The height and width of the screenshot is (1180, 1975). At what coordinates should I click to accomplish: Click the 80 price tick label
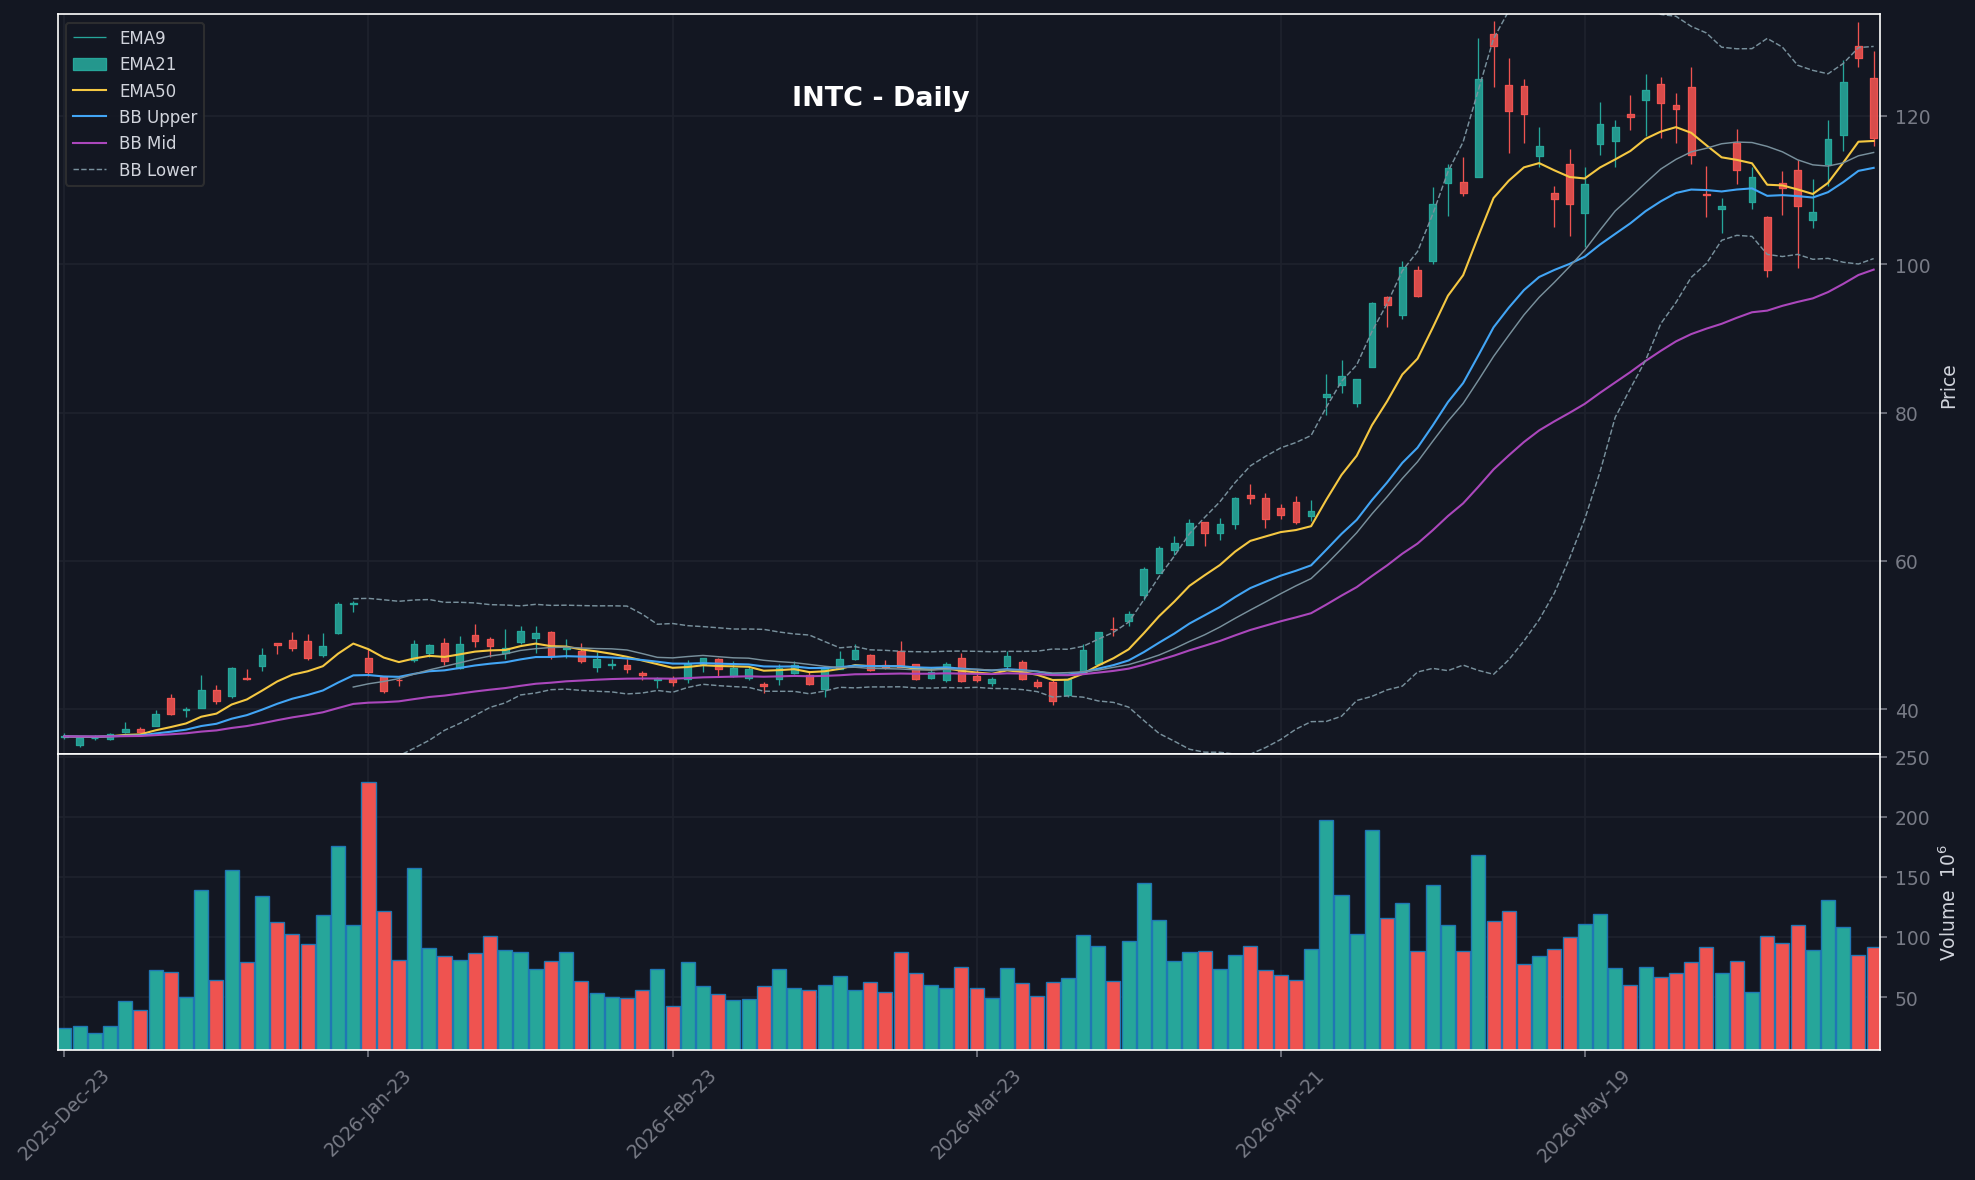click(1907, 414)
